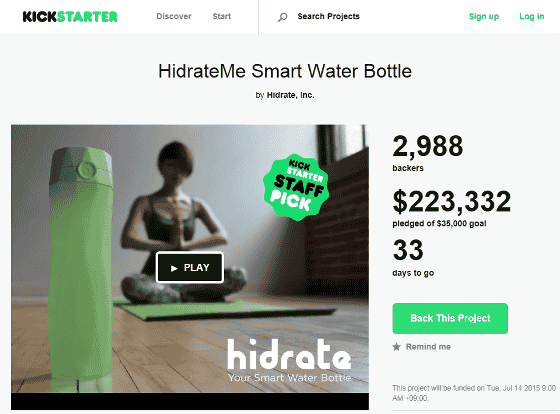Click the project video thumbnail
The image size is (560, 414).
coord(190,259)
